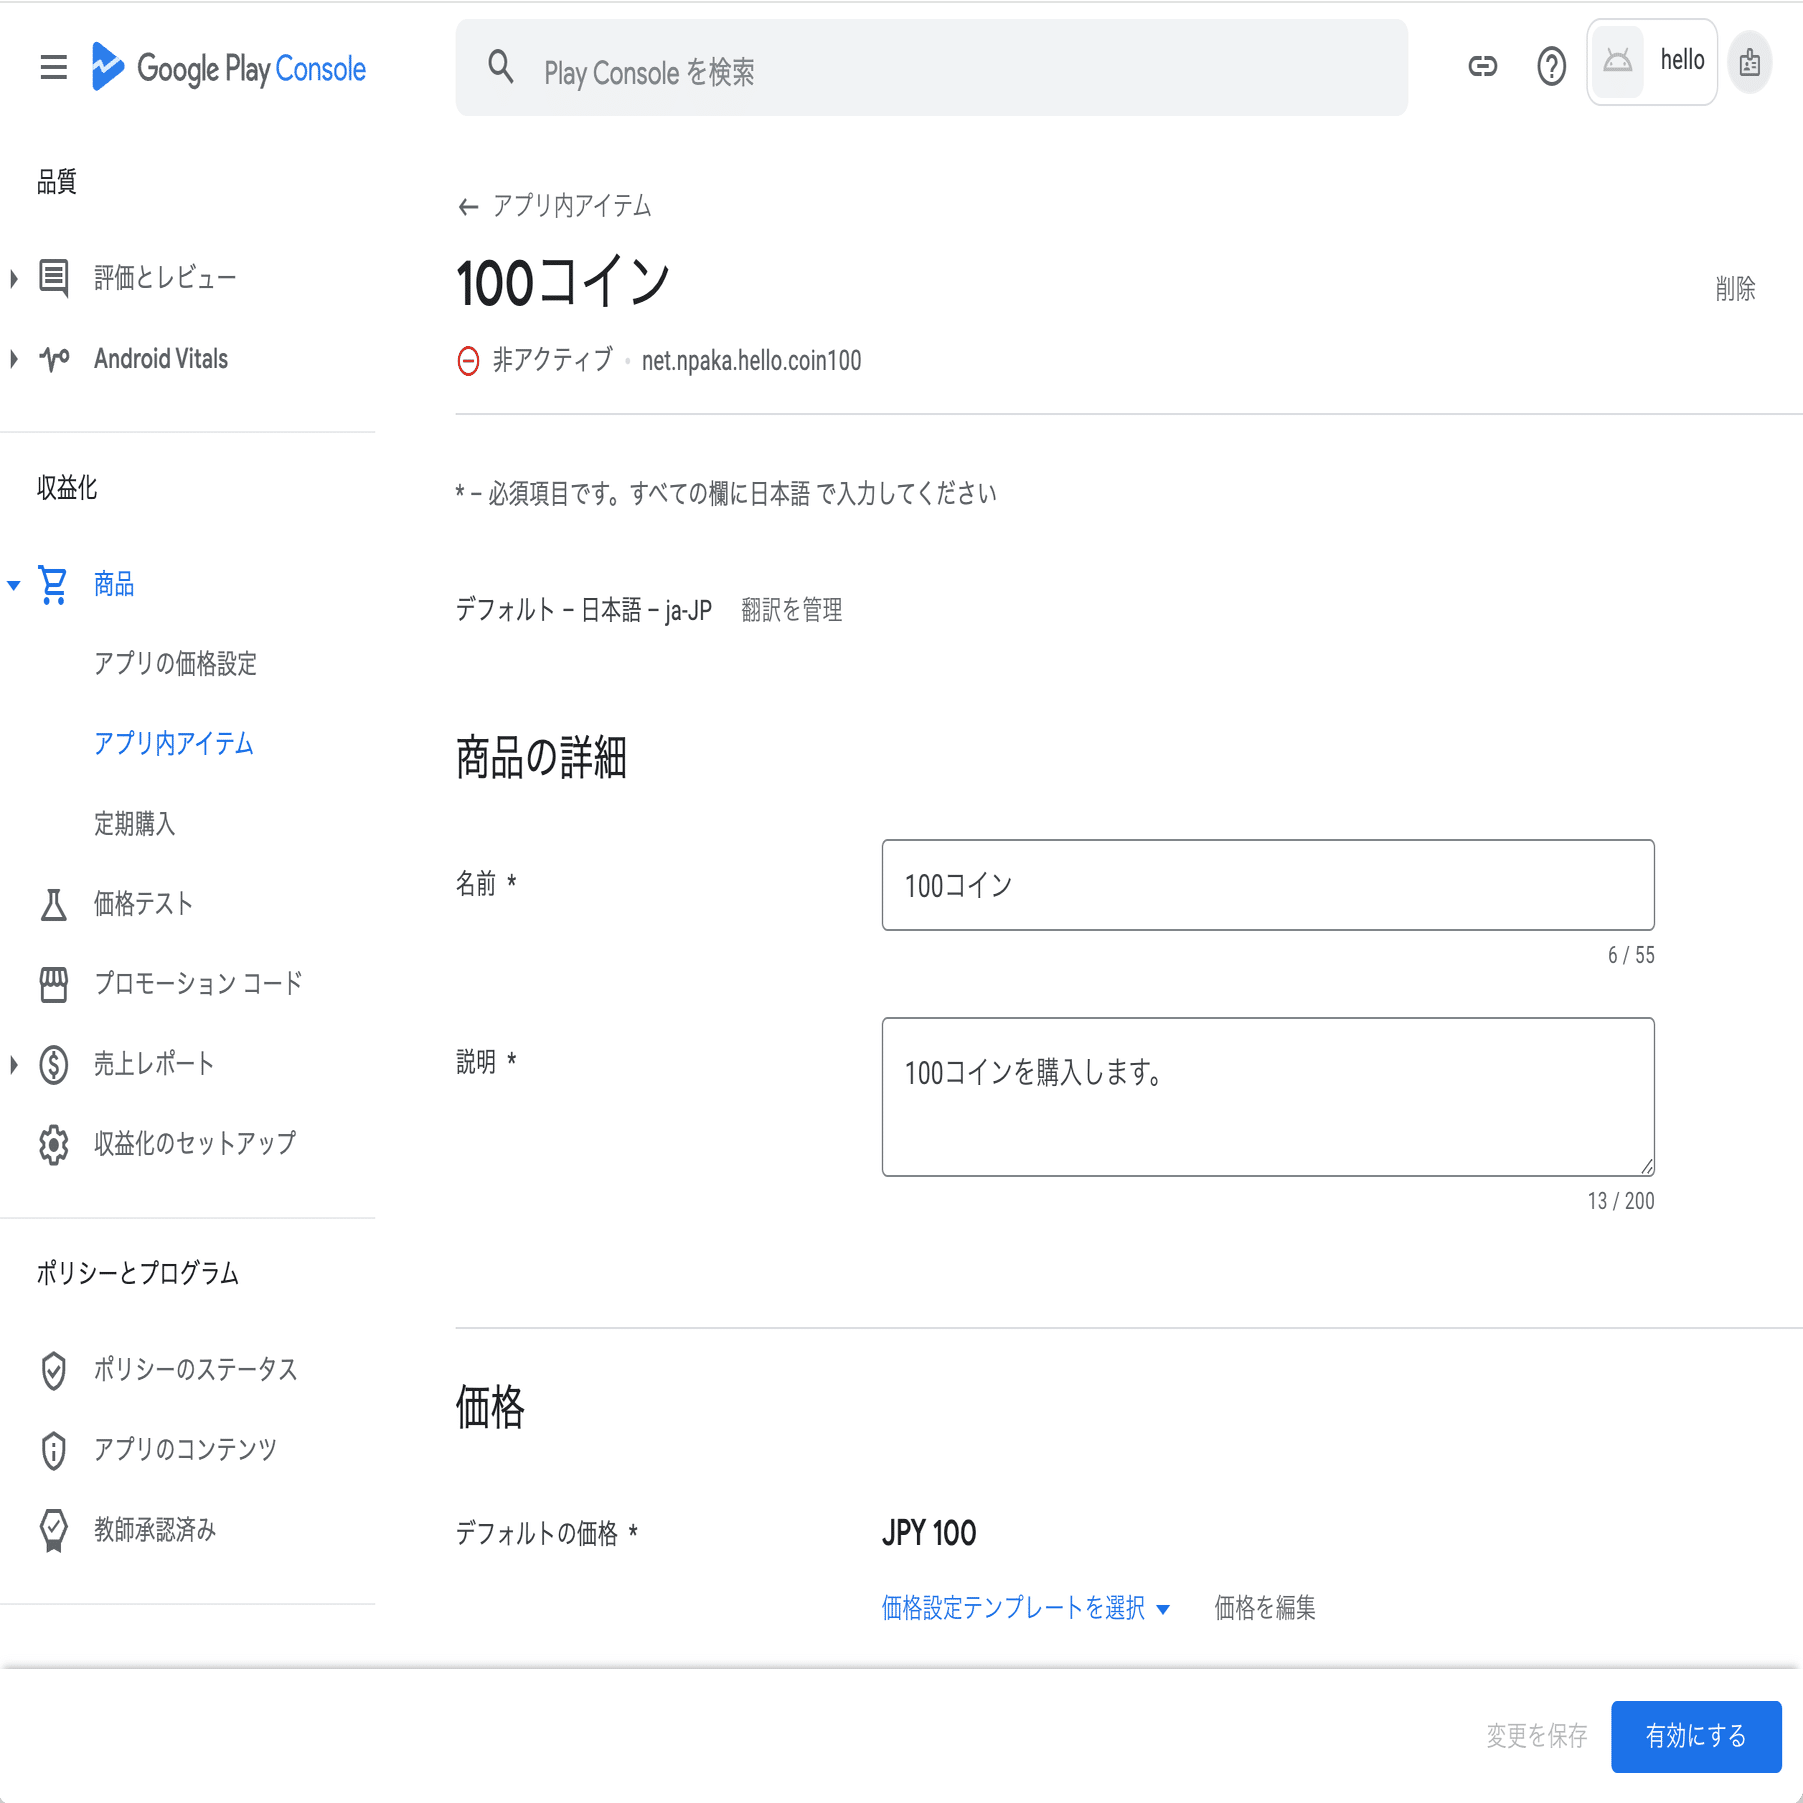Open the 収益化のセットアップ gear icon
The height and width of the screenshot is (1803, 1803).
pyautogui.click(x=52, y=1143)
